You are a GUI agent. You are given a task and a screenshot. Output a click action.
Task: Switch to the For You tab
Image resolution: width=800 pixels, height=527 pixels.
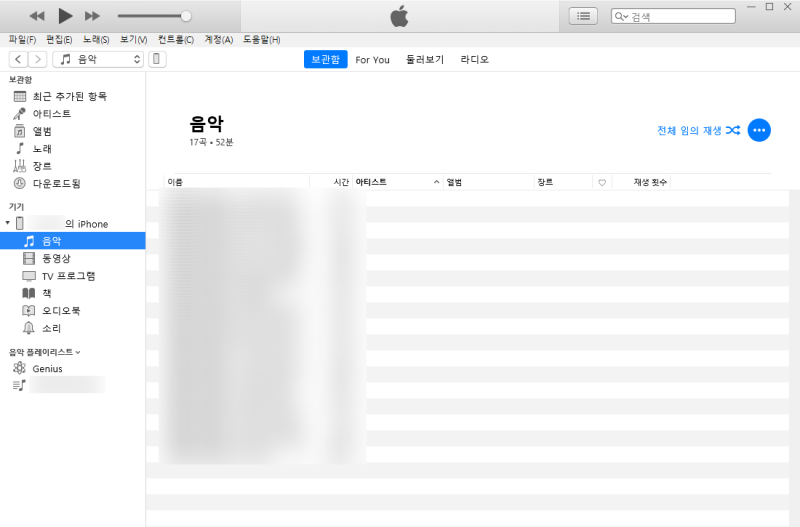point(372,60)
